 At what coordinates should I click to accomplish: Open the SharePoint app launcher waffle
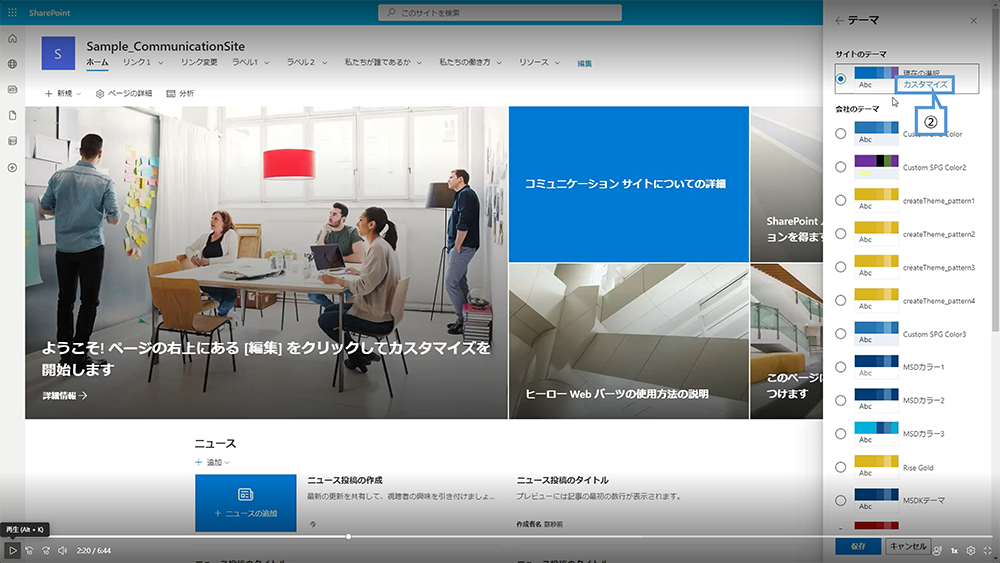tap(12, 13)
